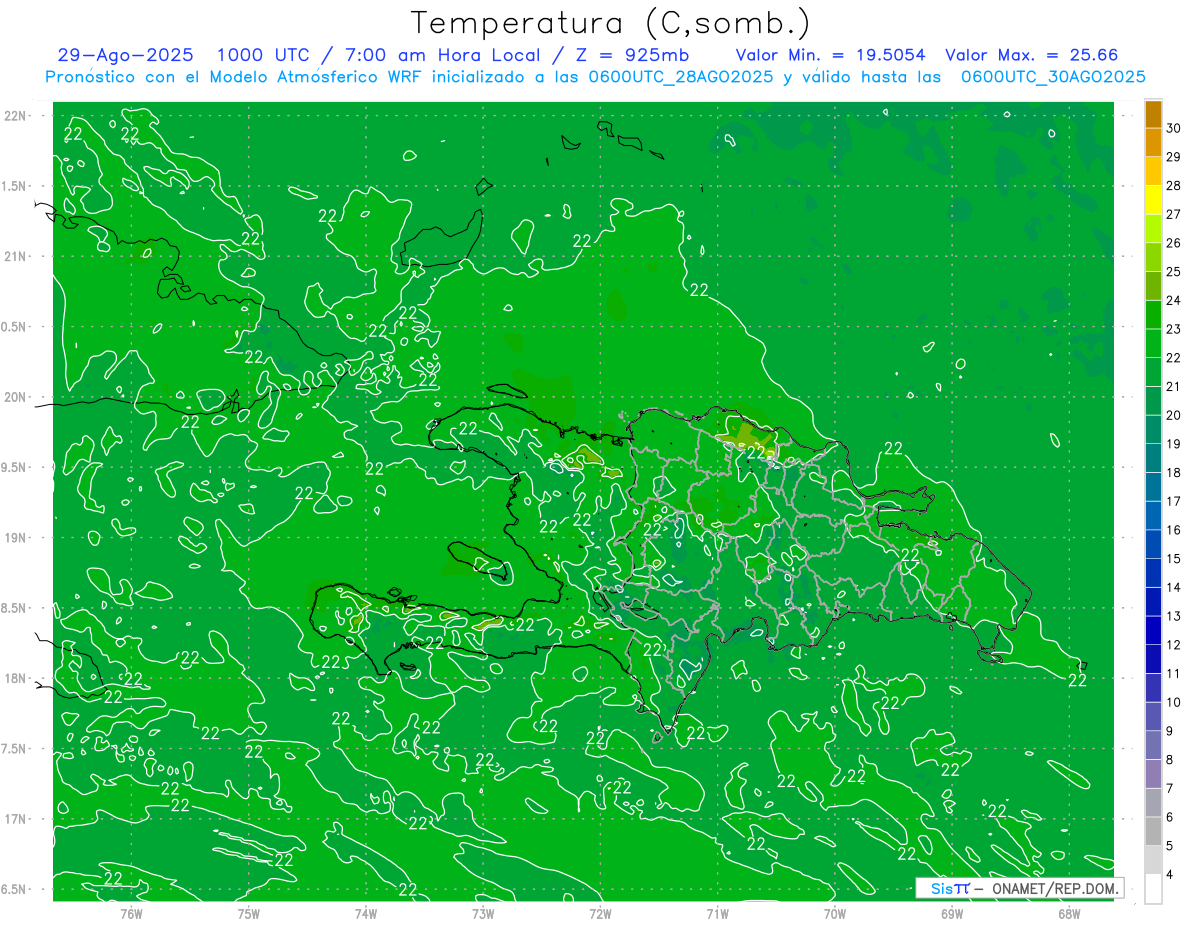The image size is (1200, 927).
Task: Click the "17N" latitude axis label
Action: (x=17, y=819)
